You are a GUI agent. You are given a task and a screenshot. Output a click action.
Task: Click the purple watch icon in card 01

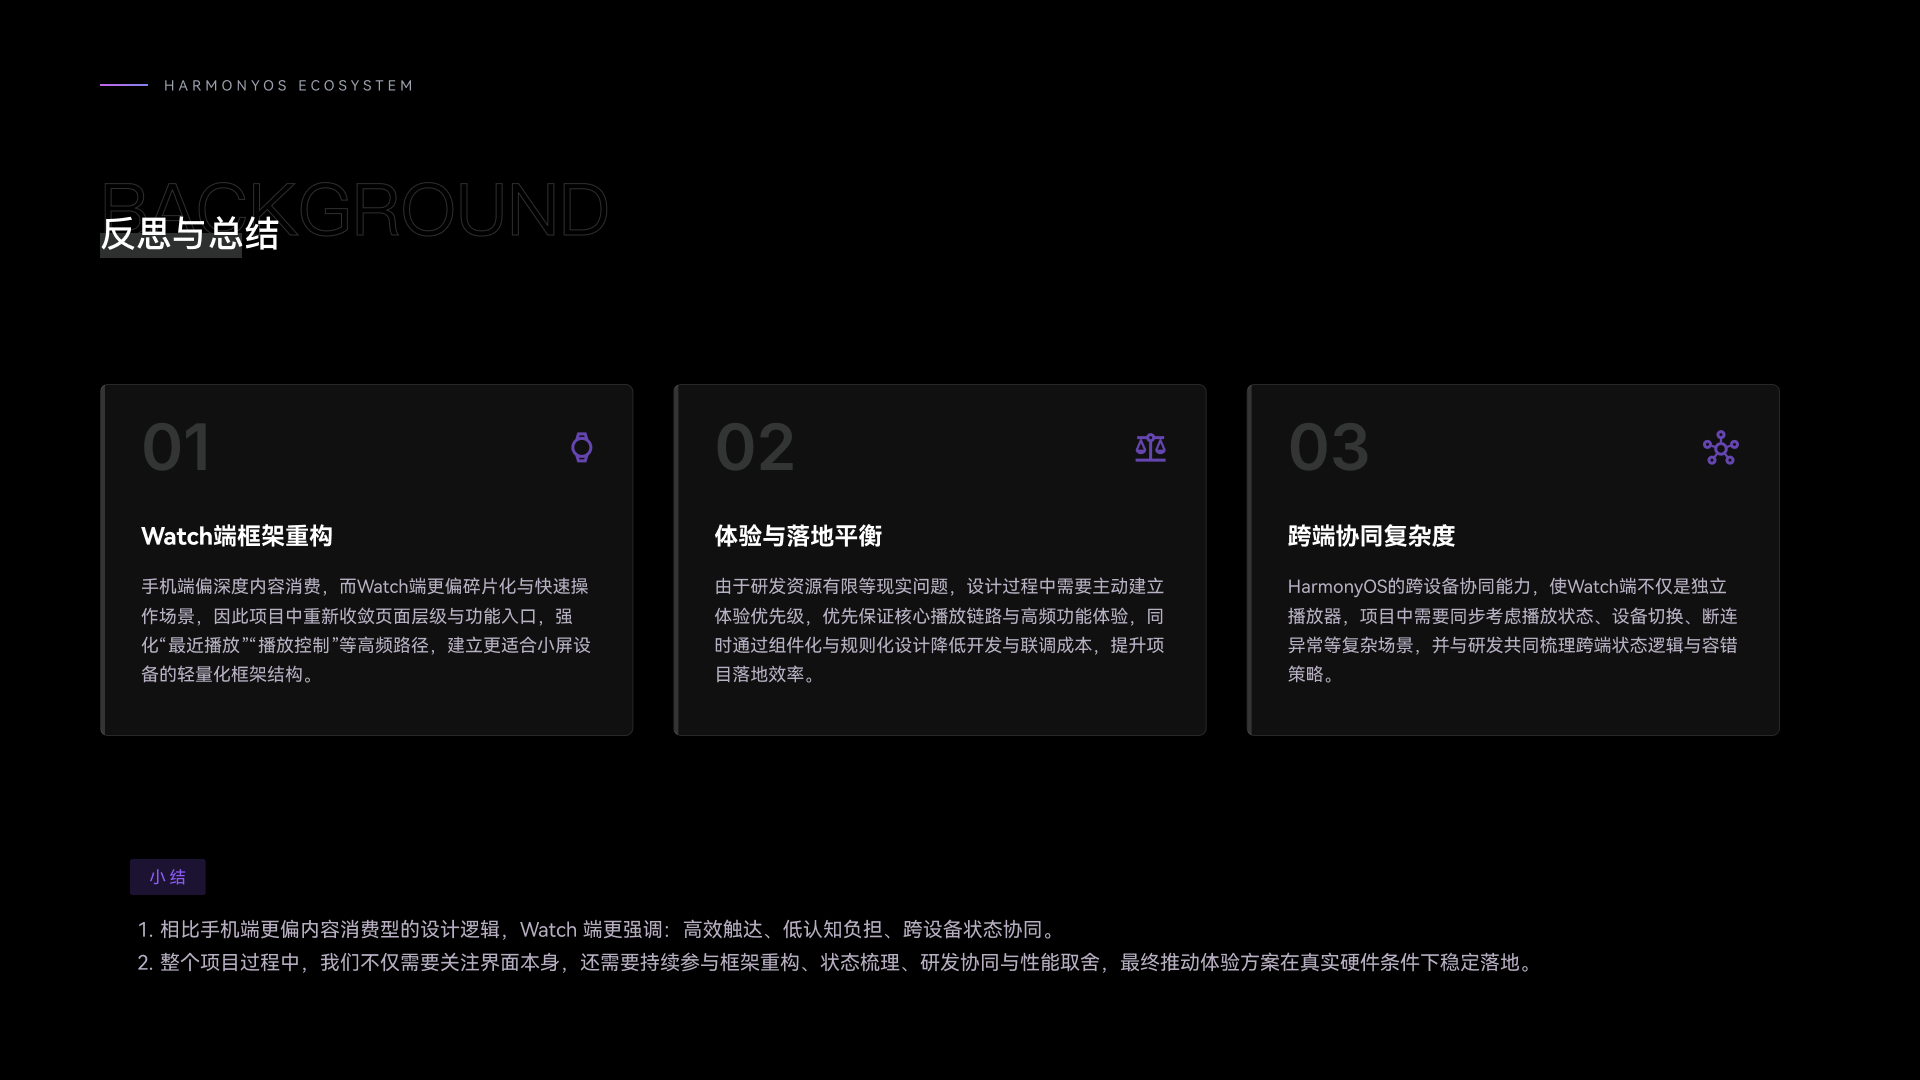581,447
